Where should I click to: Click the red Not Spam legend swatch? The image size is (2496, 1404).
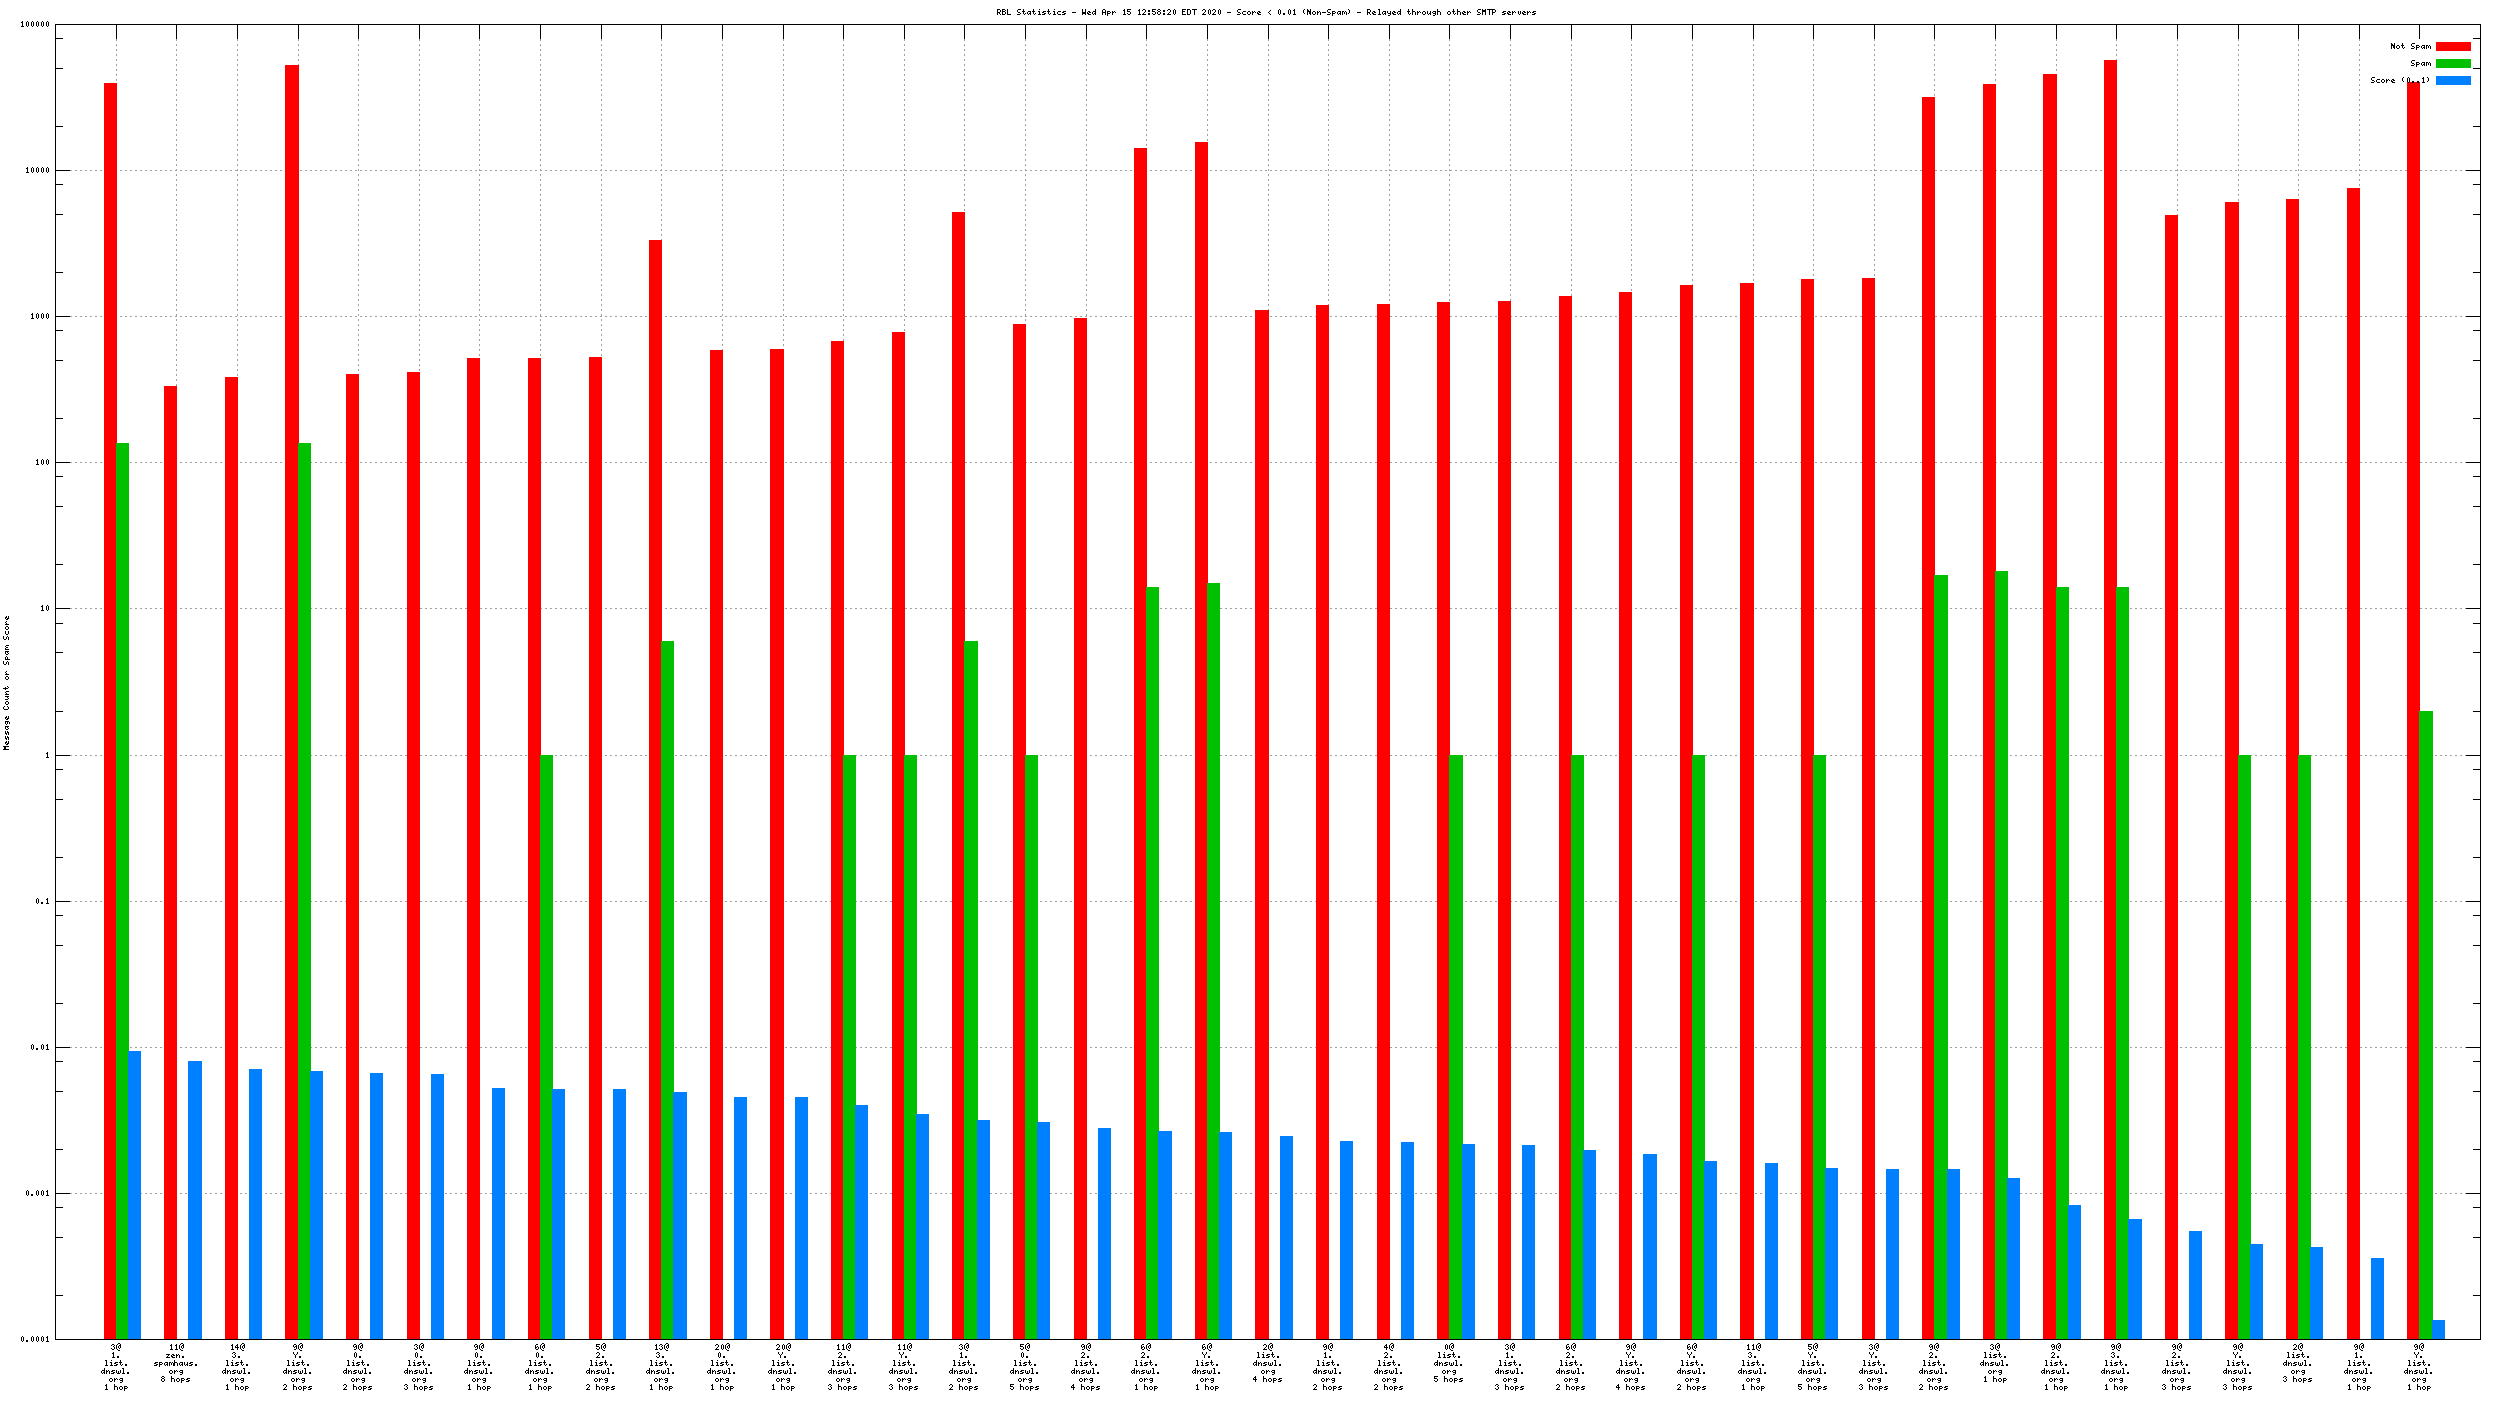(2452, 46)
